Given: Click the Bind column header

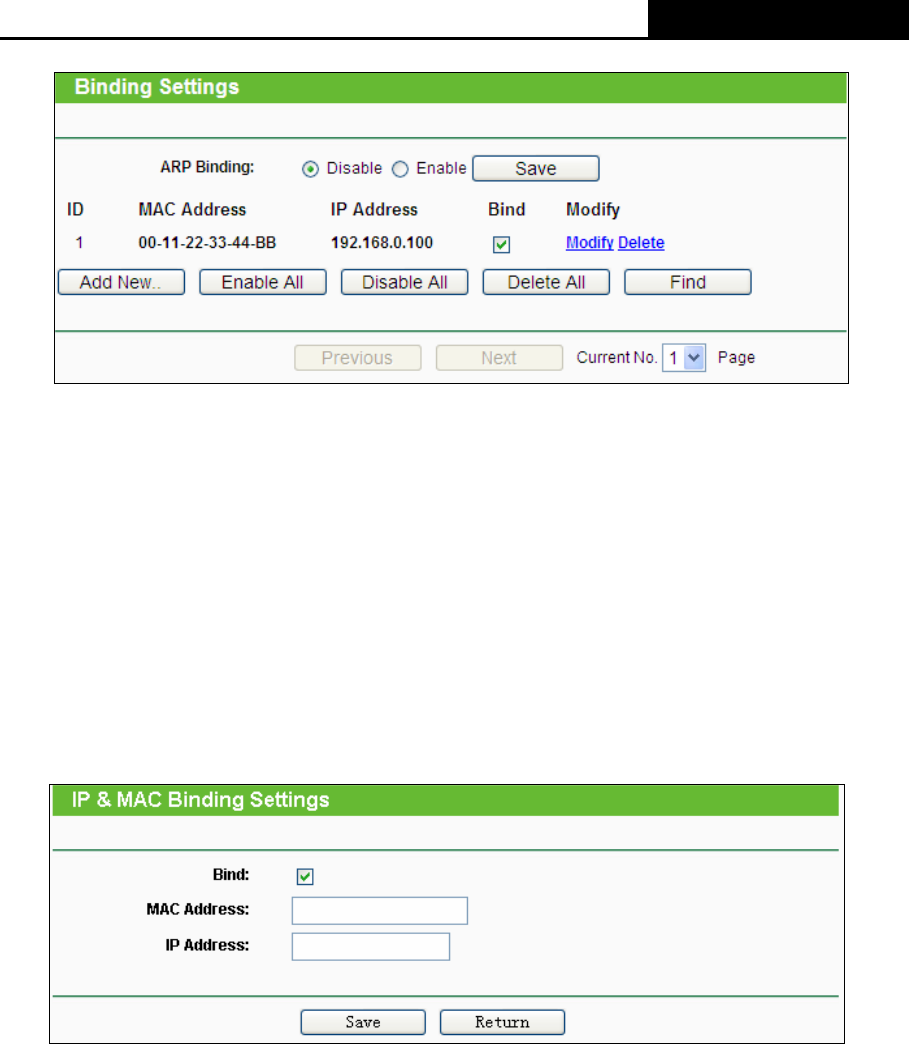Looking at the screenshot, I should click(507, 210).
